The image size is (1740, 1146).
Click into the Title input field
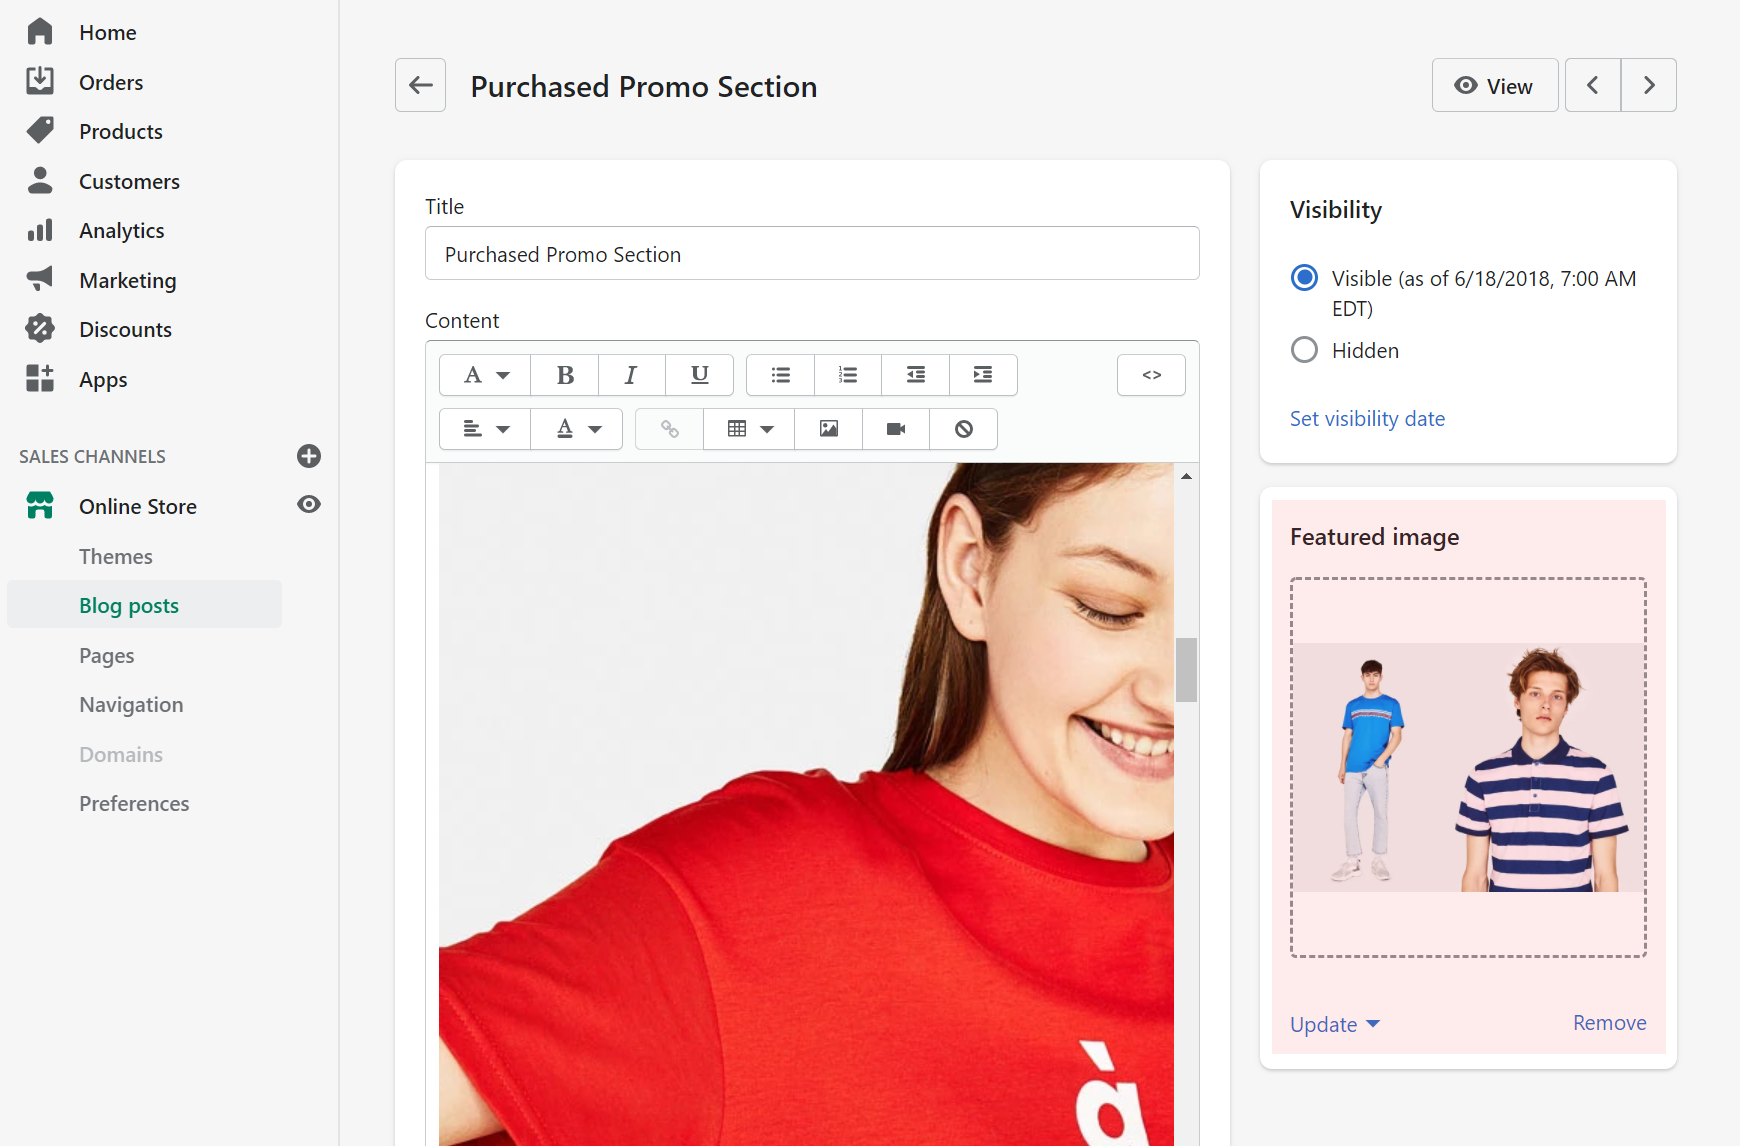click(811, 254)
